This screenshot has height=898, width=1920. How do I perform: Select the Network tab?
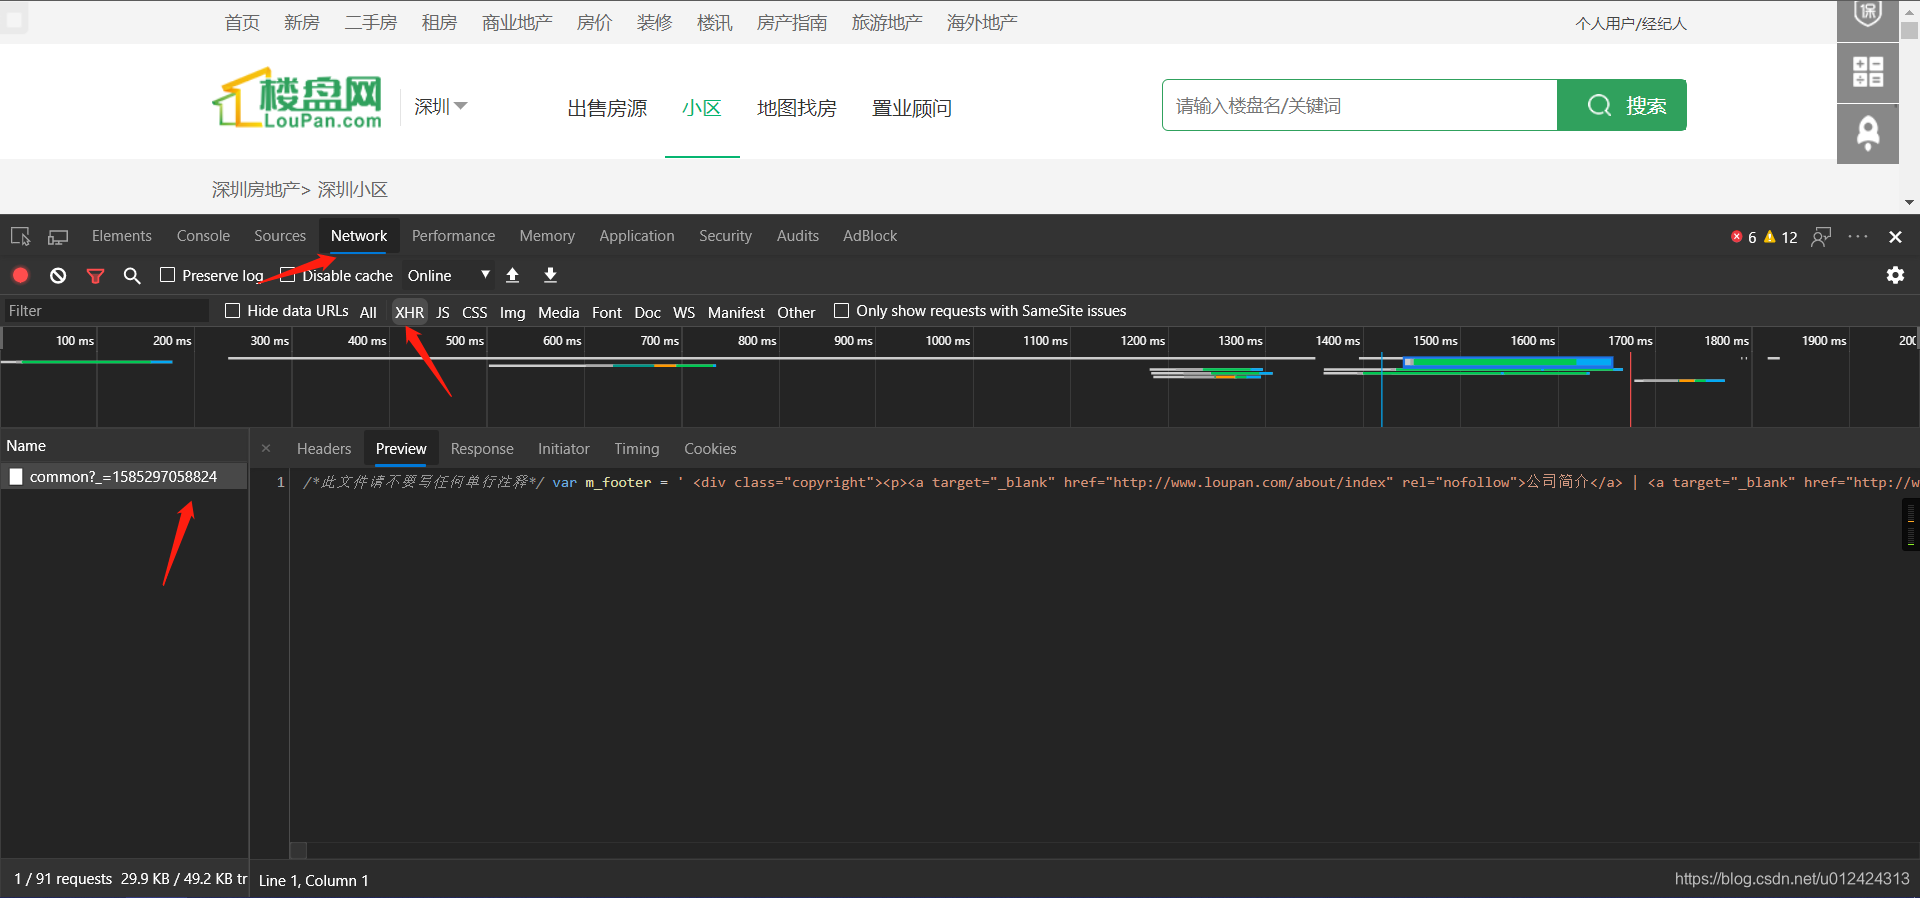coord(359,236)
